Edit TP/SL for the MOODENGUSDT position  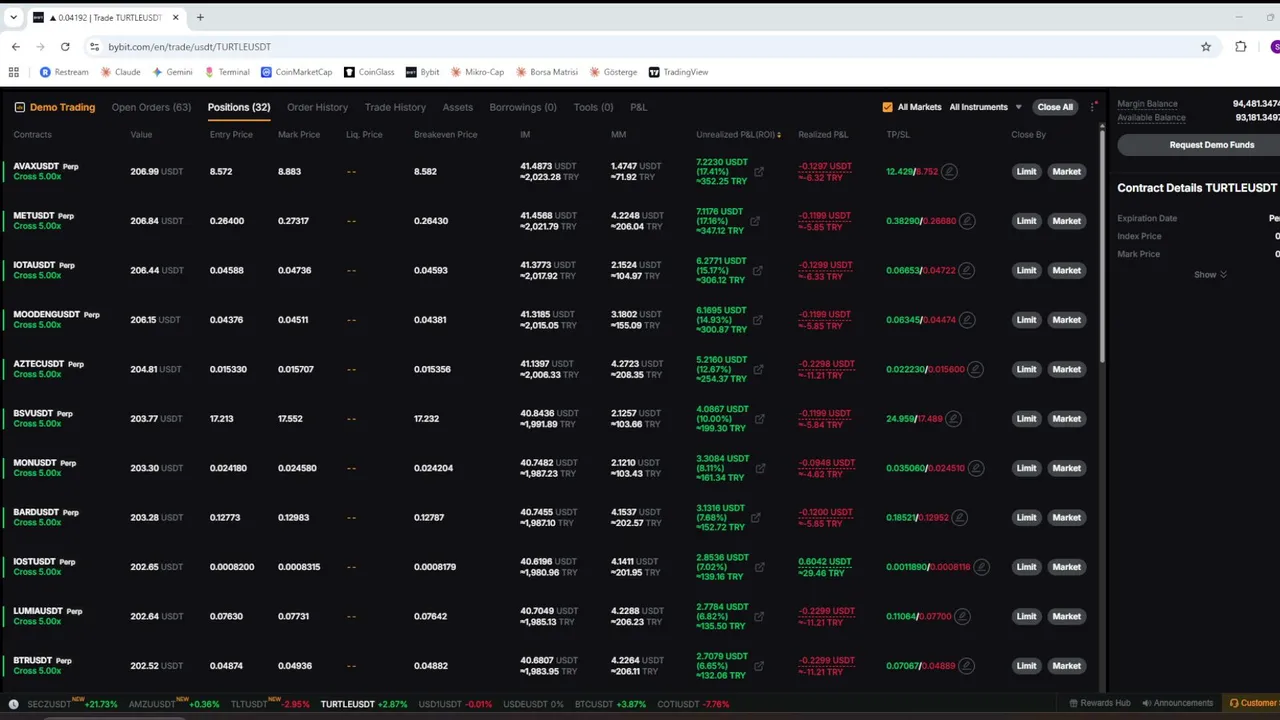click(x=966, y=320)
